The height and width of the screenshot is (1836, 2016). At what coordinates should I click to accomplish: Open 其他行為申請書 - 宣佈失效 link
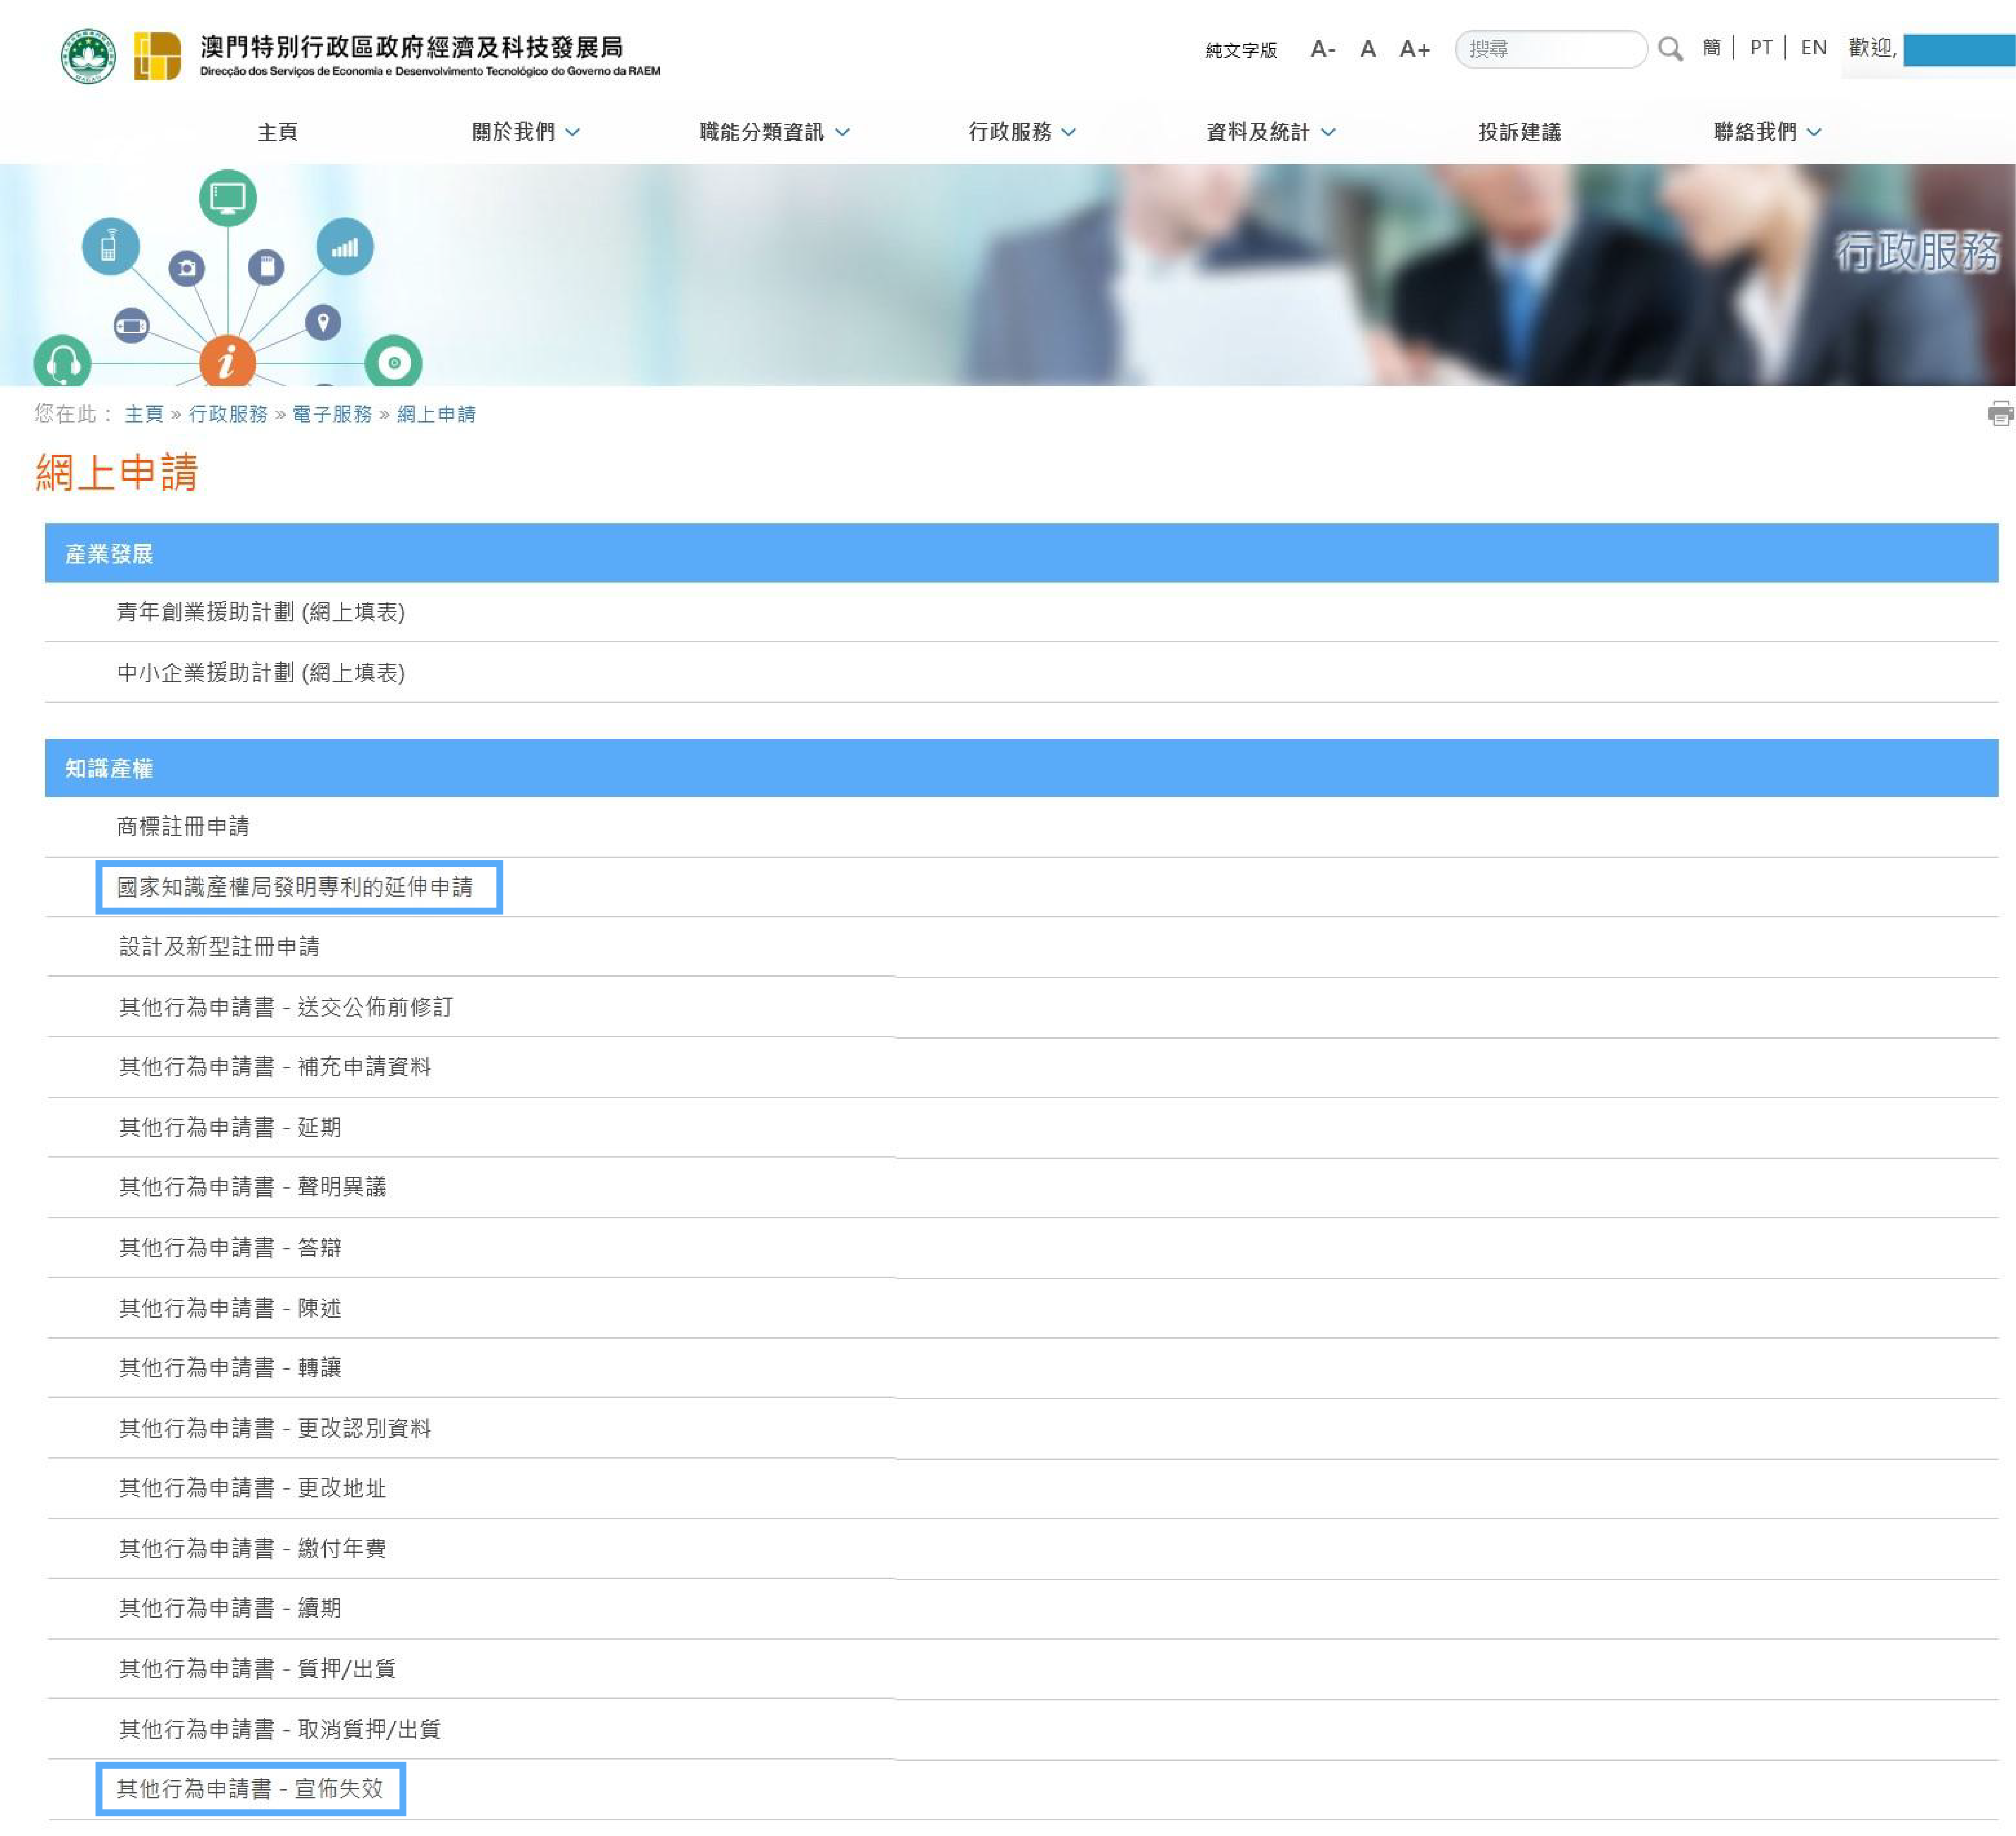point(250,1789)
